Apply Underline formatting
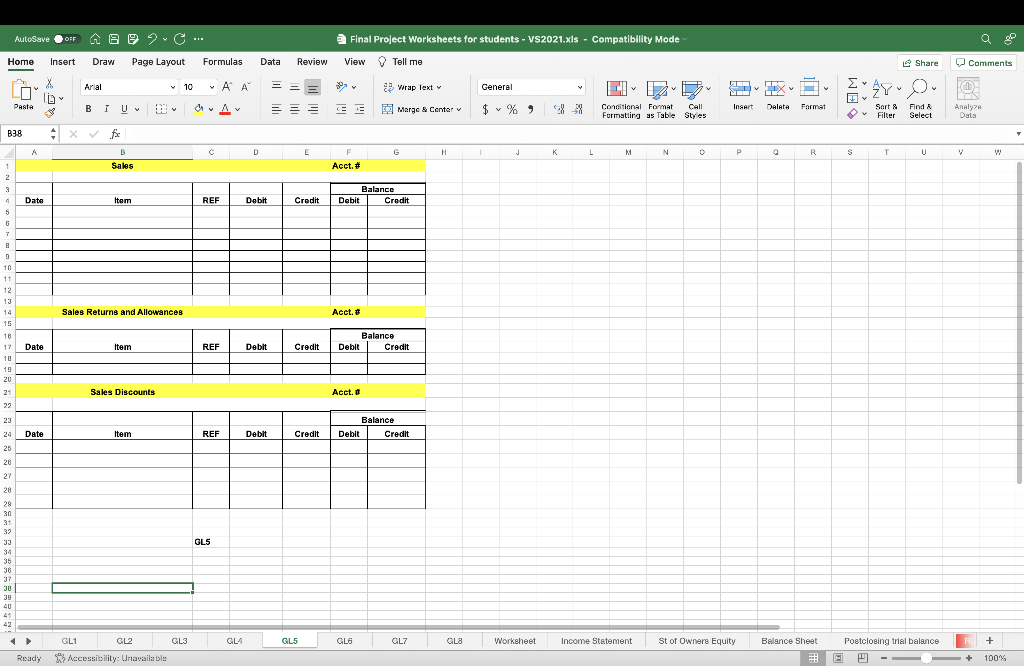This screenshot has height=666, width=1024. click(x=124, y=109)
